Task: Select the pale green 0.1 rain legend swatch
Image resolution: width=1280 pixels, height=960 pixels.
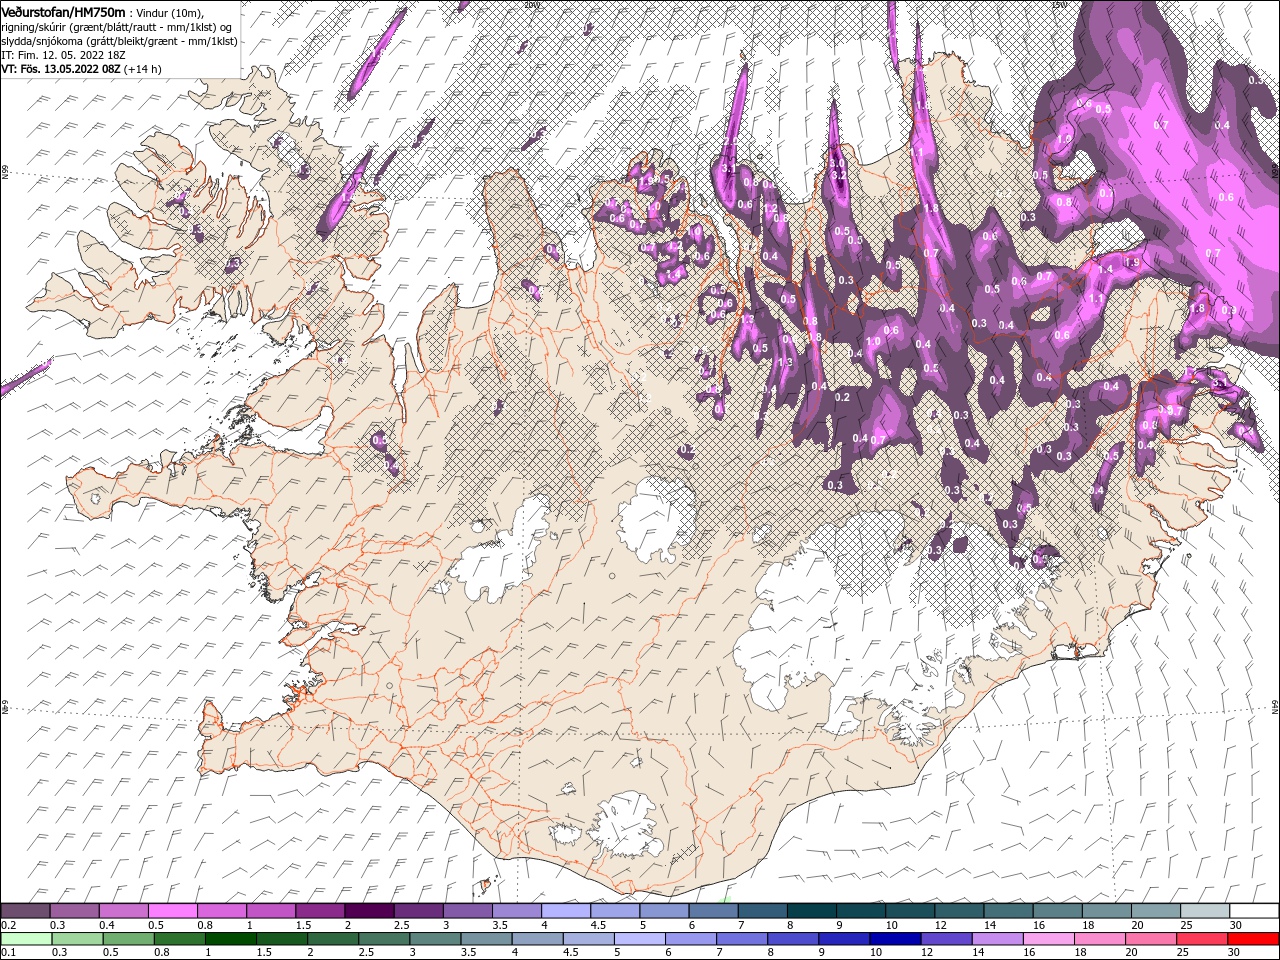Action: pos(26,939)
